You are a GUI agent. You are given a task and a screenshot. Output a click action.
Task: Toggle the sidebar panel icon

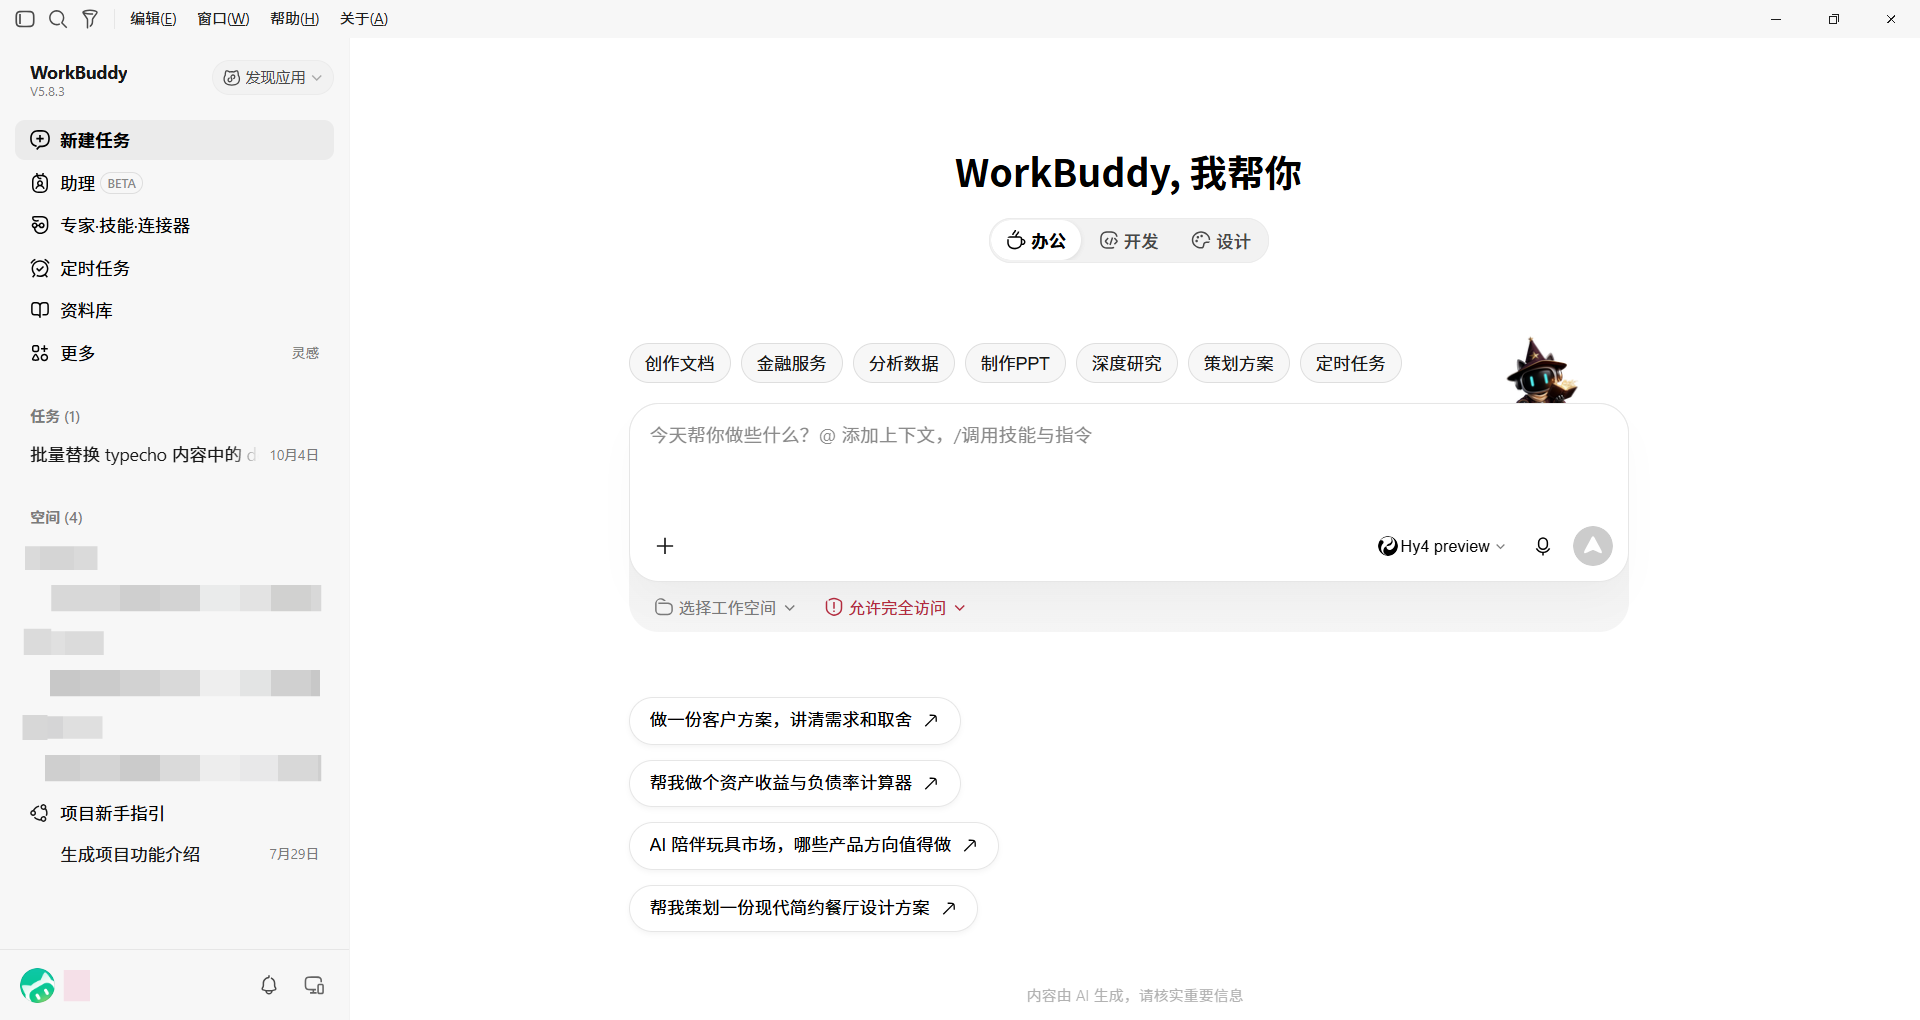pyautogui.click(x=25, y=19)
